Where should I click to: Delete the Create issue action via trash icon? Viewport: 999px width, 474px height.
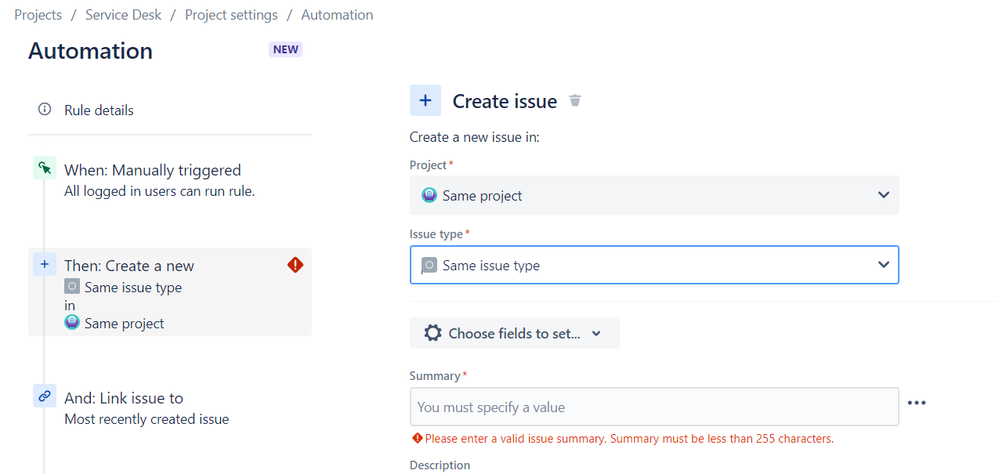pyautogui.click(x=575, y=101)
